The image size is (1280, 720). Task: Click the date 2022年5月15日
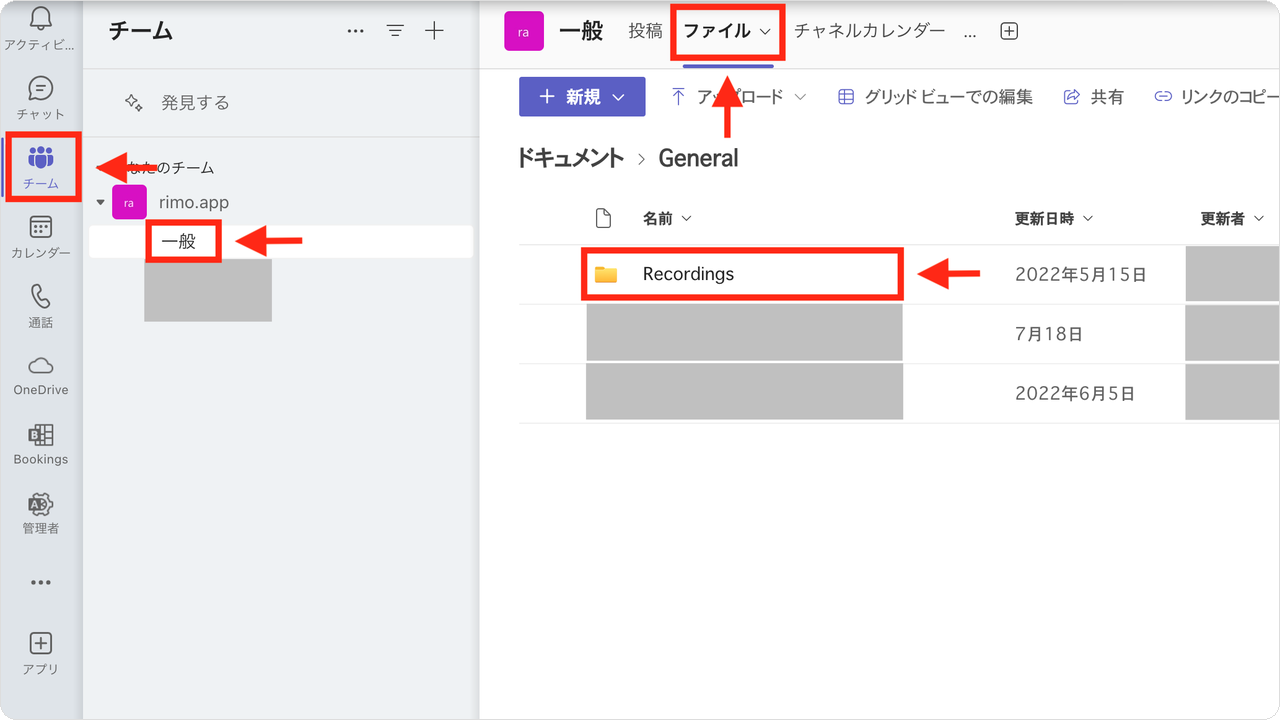click(x=1081, y=274)
